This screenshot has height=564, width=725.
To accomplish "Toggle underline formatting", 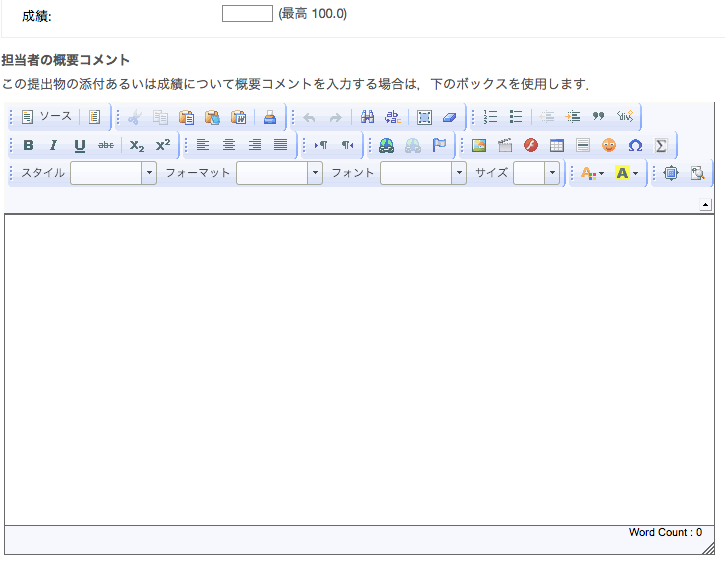I will (80, 145).
